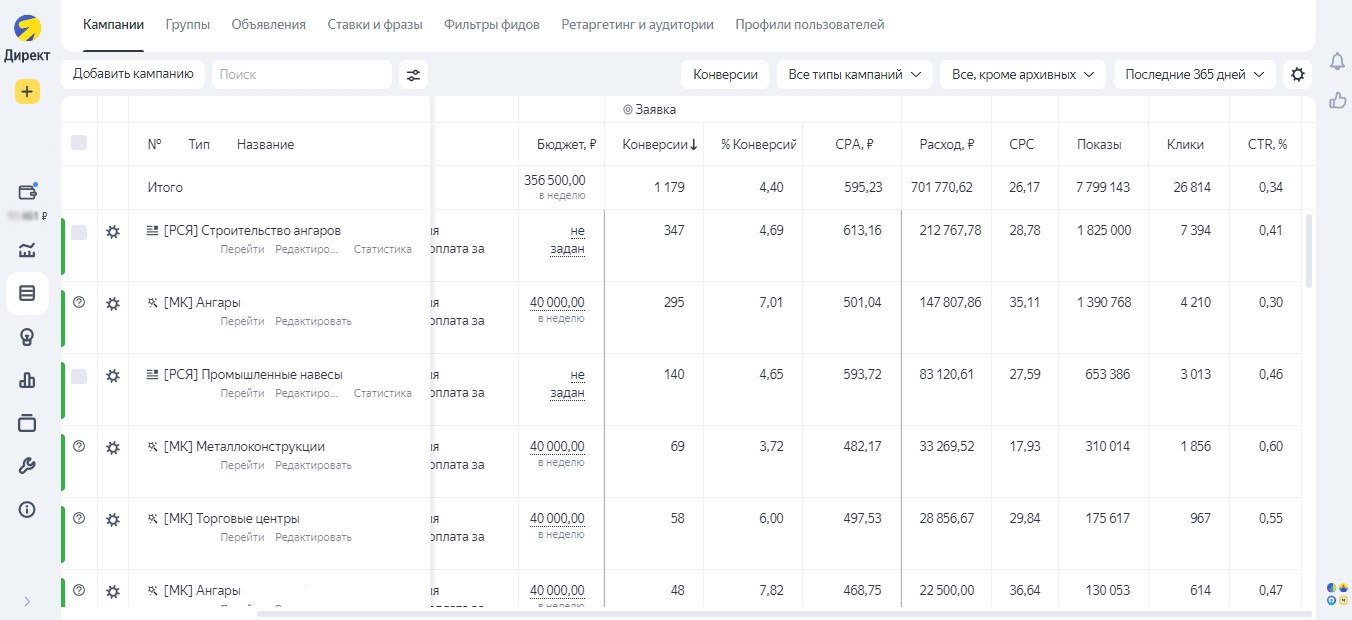Switch to the Группы tab
Screen dimensions: 1352x620
pos(188,24)
